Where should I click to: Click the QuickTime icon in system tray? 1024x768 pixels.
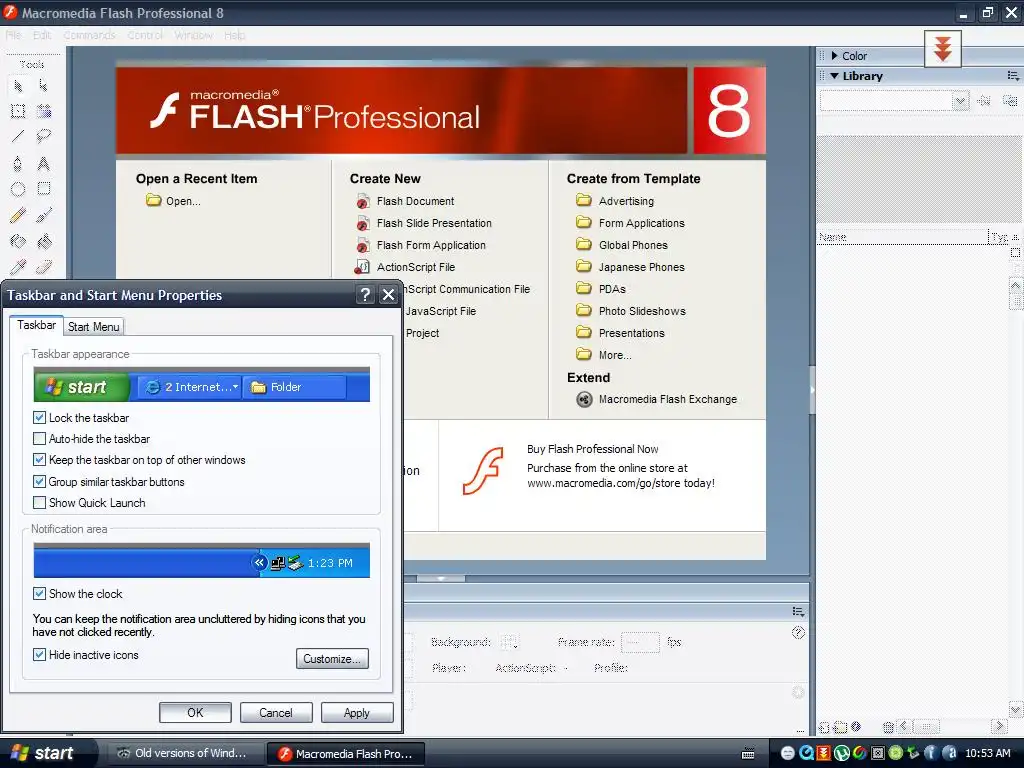pos(806,753)
